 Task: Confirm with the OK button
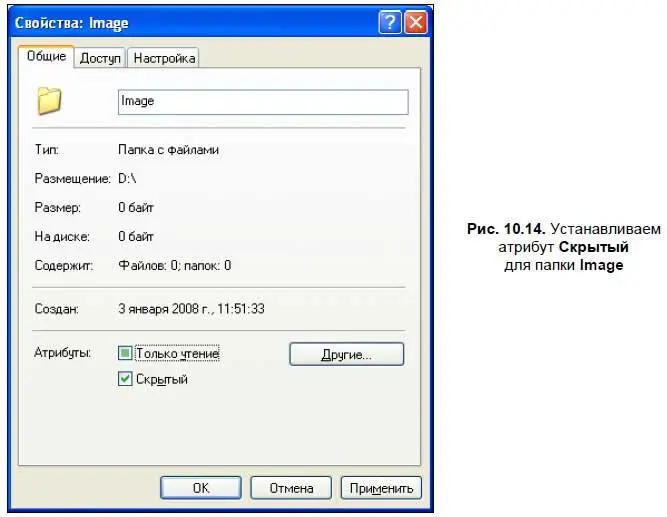tap(201, 488)
